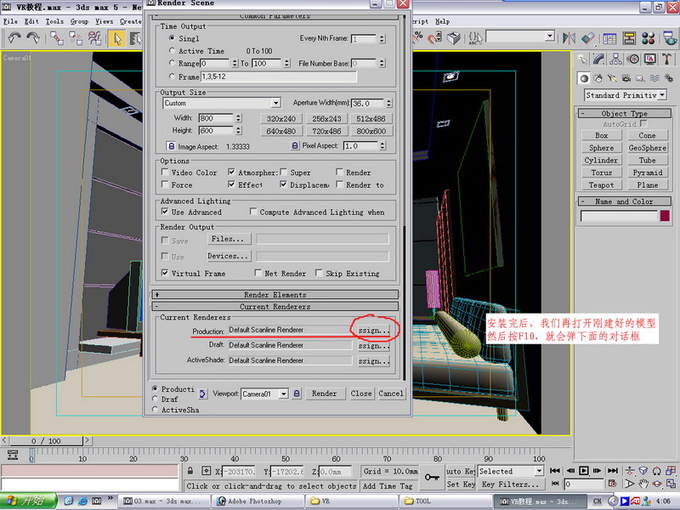Image resolution: width=680 pixels, height=510 pixels.
Task: Select the Lights category icon
Action: click(612, 78)
